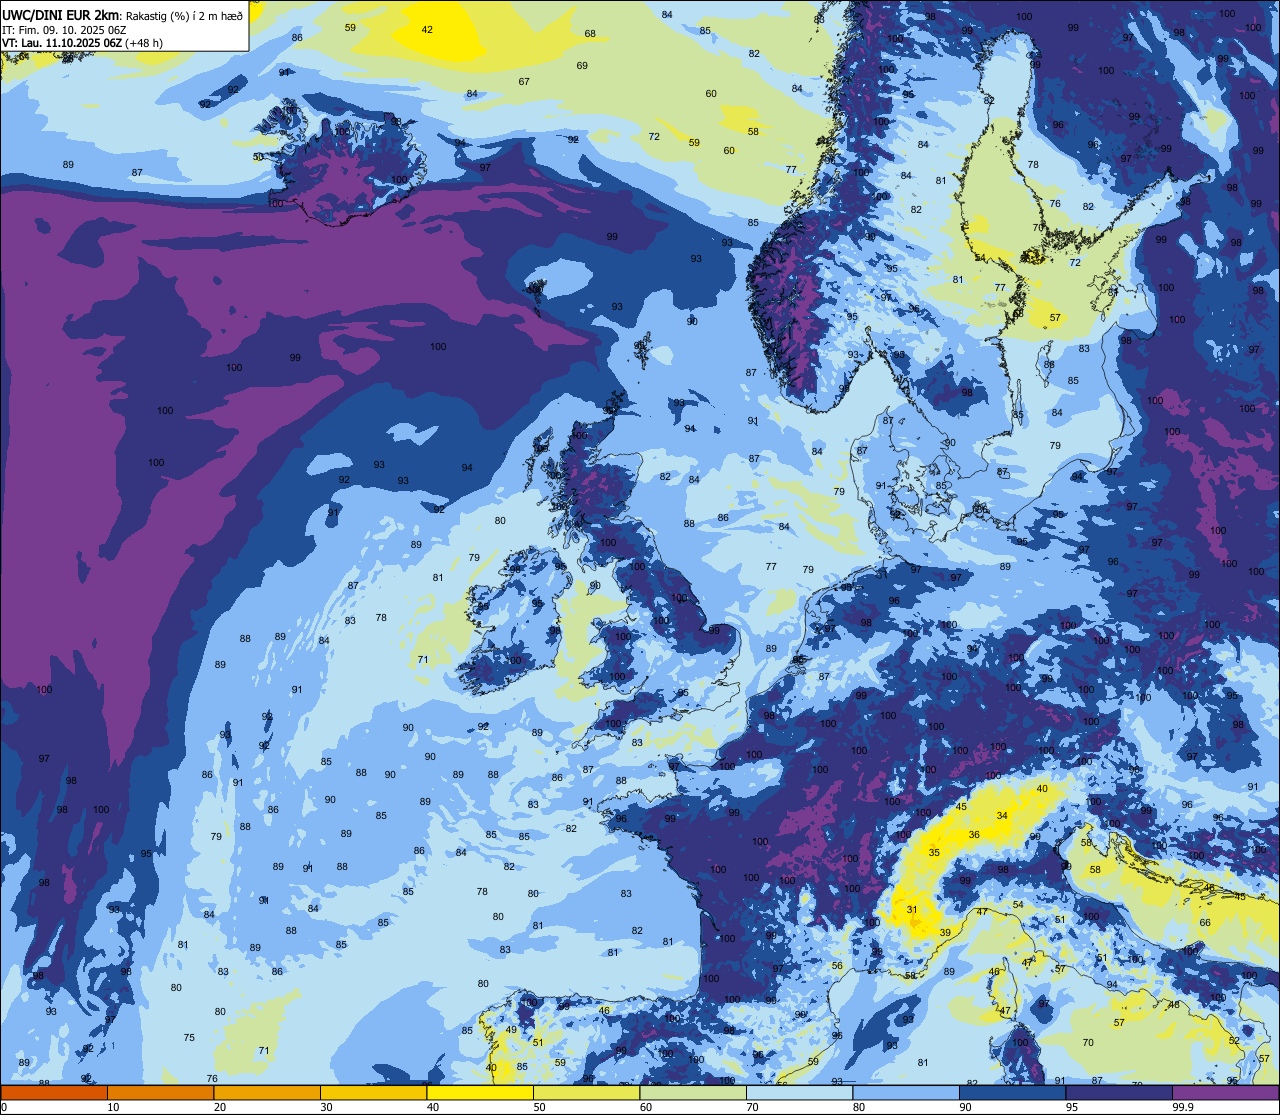Click the 60–70 light green legend swatch
Screen dimensions: 1280x1115
(x=693, y=1092)
